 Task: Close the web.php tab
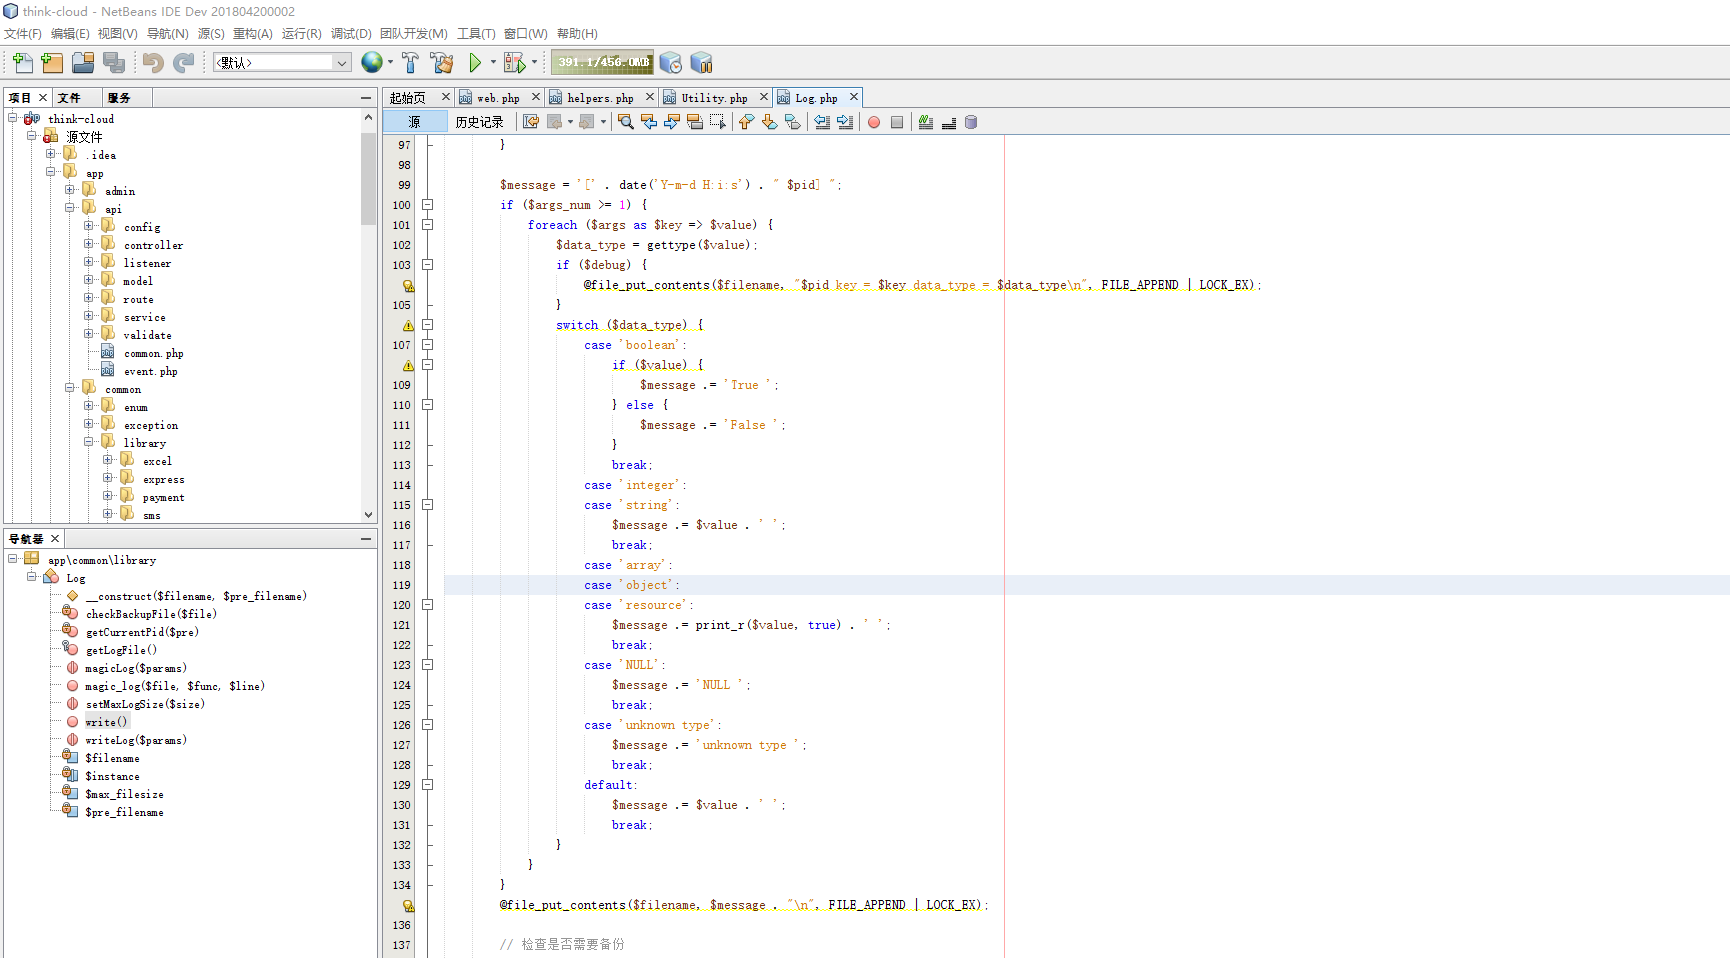[536, 97]
